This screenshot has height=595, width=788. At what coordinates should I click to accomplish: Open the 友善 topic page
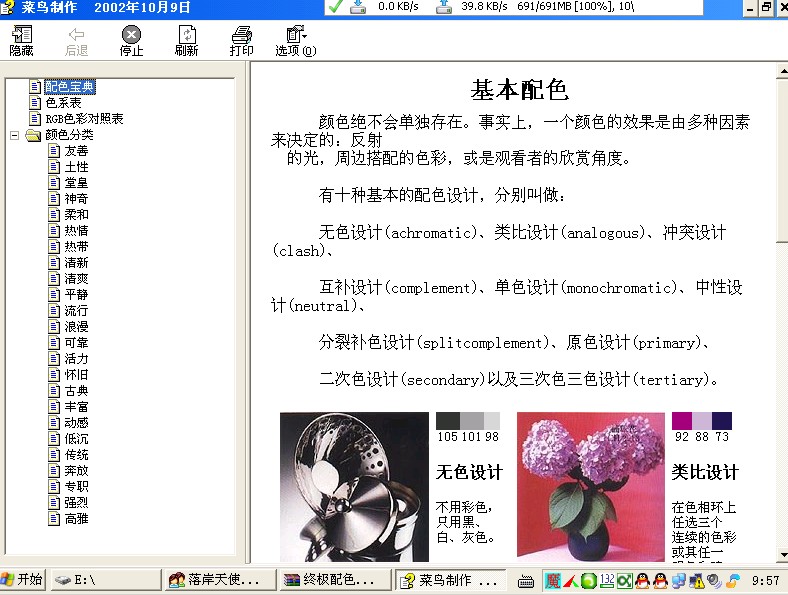76,151
